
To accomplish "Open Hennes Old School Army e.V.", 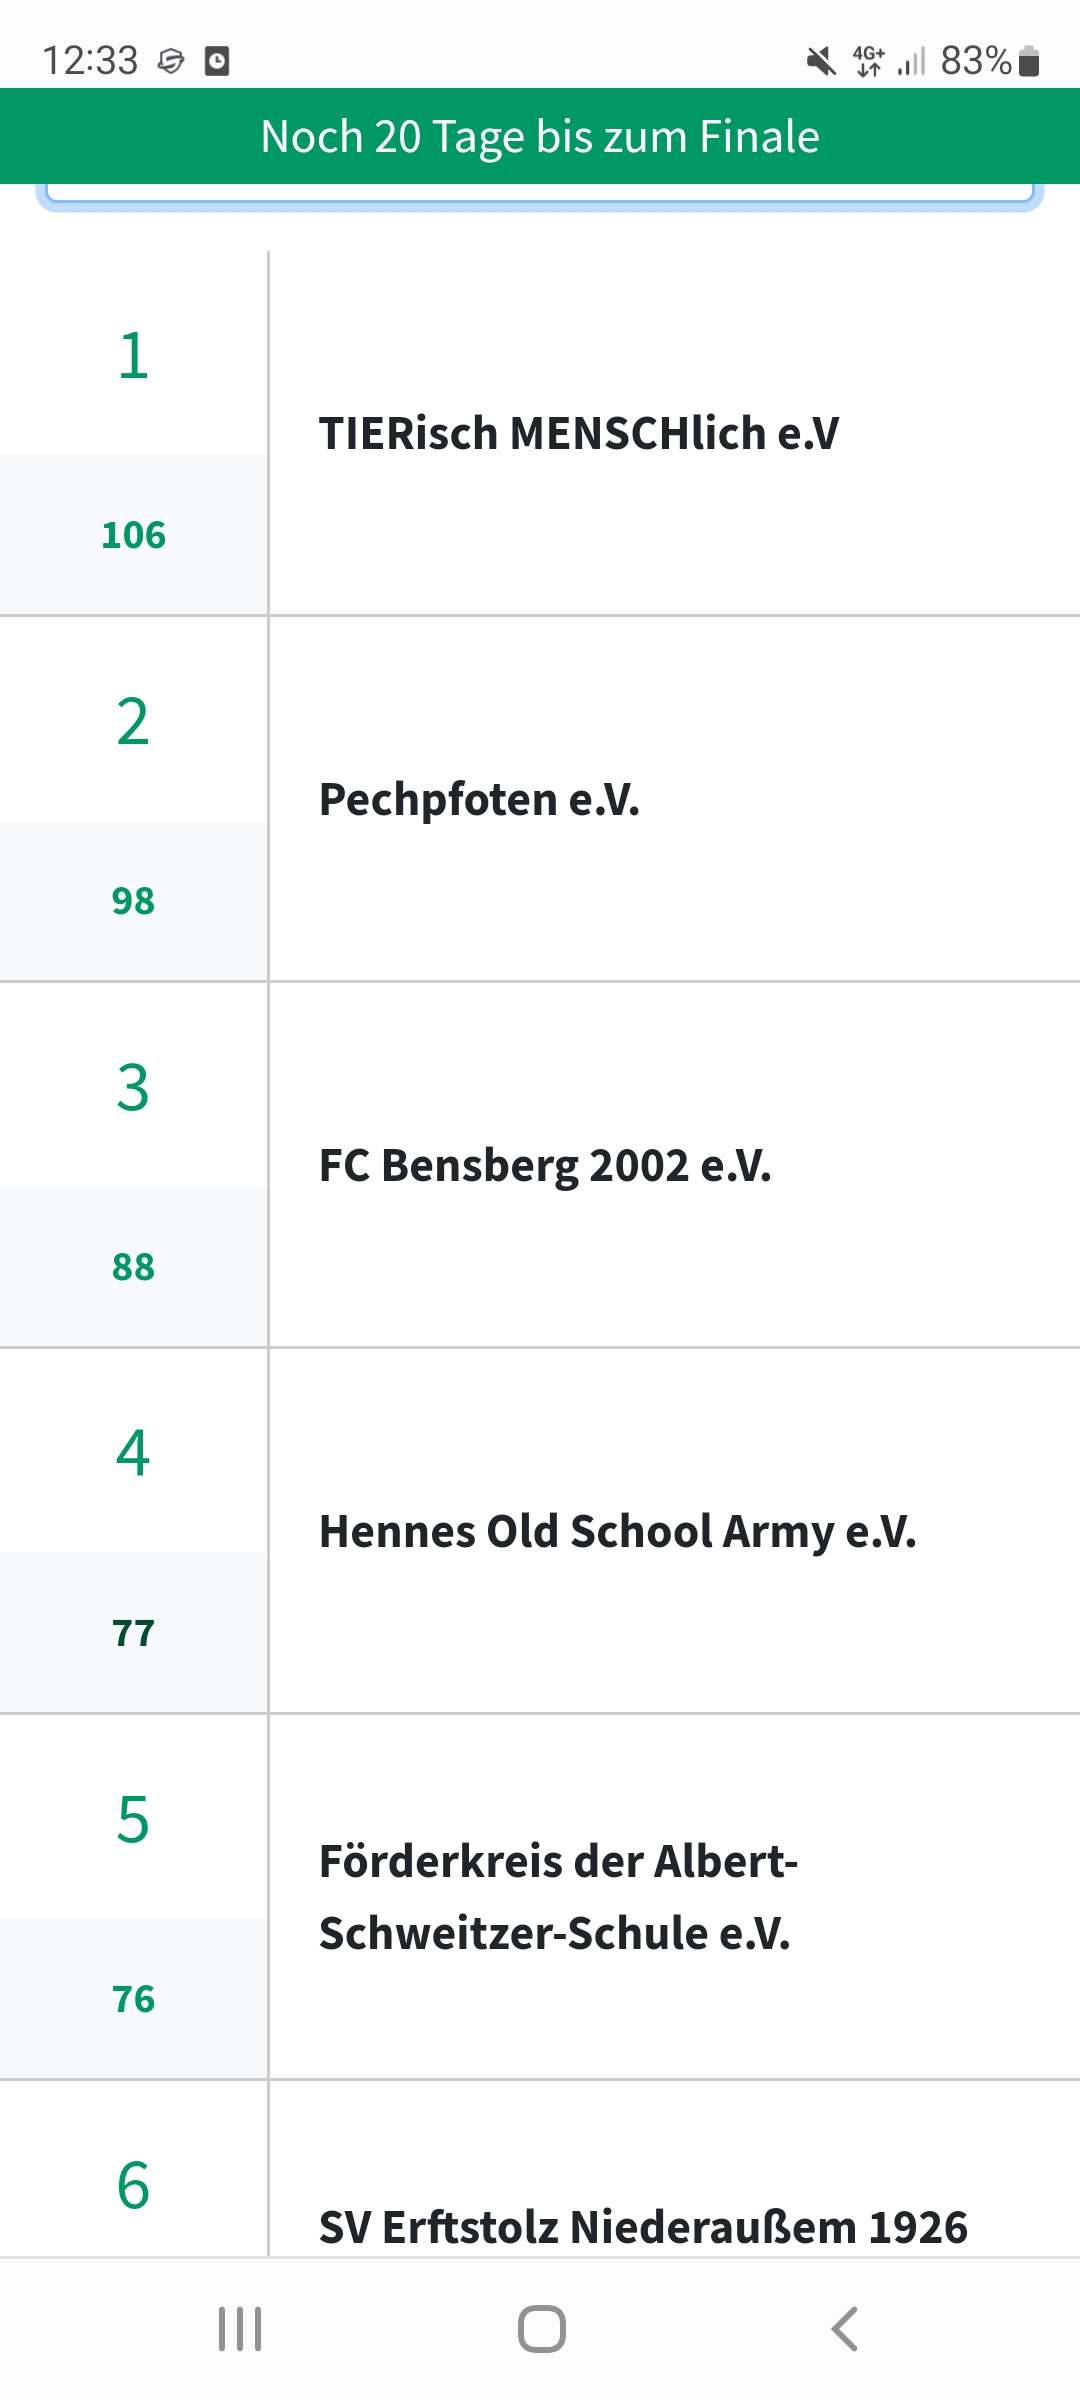I will click(617, 1532).
